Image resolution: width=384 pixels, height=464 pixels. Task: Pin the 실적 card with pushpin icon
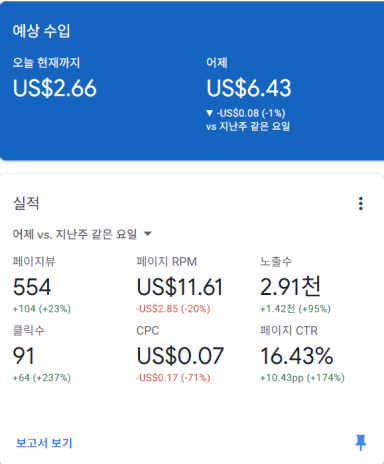point(361,442)
